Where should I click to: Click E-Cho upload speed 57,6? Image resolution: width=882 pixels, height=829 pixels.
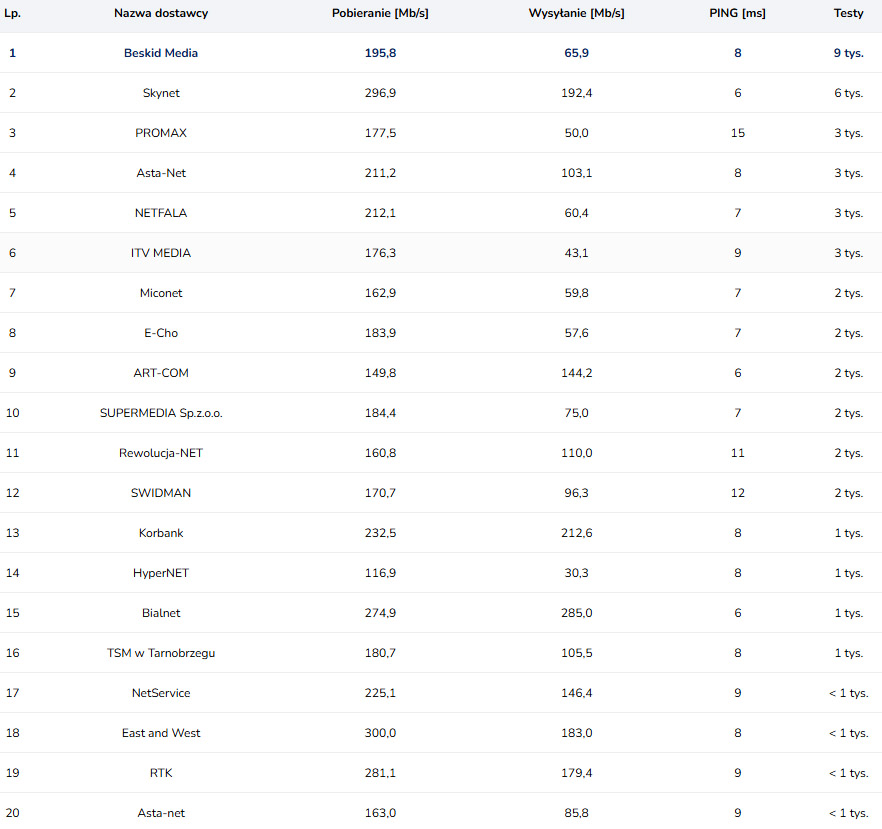tap(577, 332)
